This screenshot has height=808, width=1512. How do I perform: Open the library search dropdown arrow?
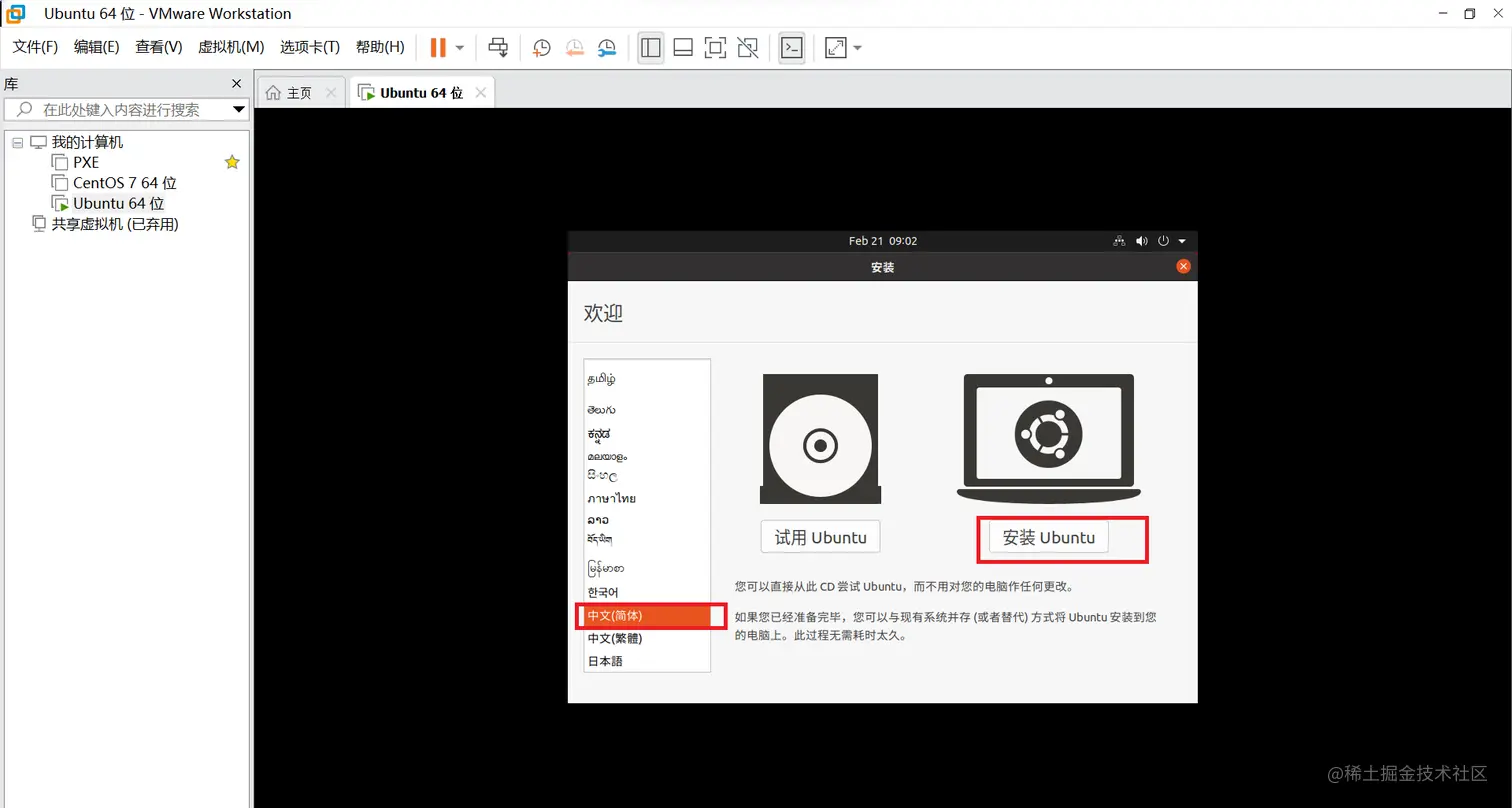point(239,109)
